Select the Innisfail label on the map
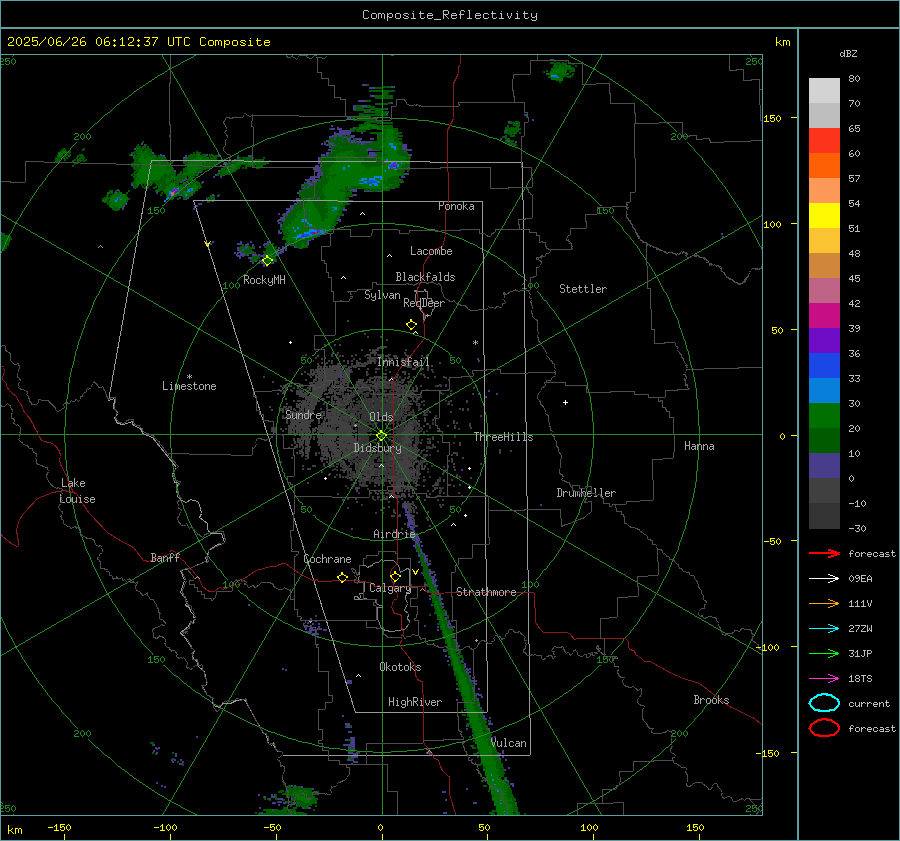The width and height of the screenshot is (900, 841). click(x=404, y=362)
